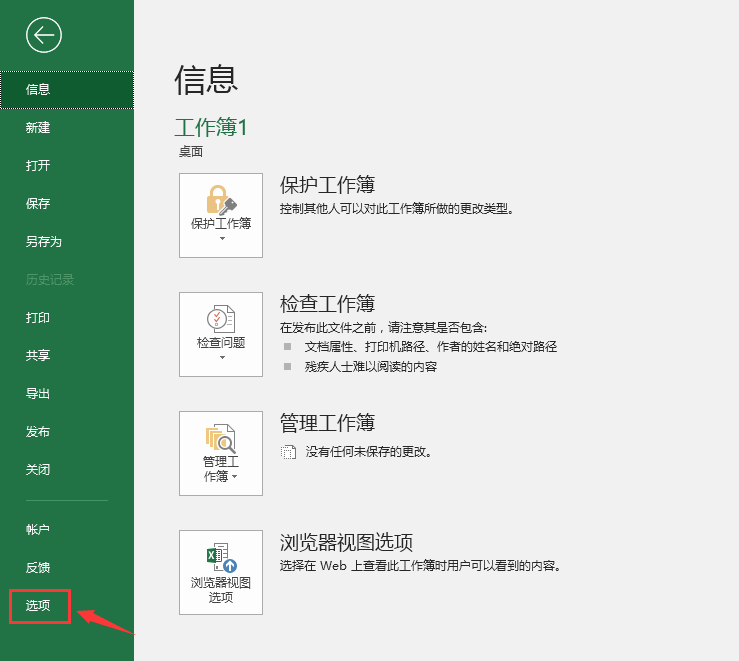739x661 pixels.
Task: Click the text 选择在 Web 上查看此工作簿时用户可以看到的内容。
Action: [x=420, y=565]
